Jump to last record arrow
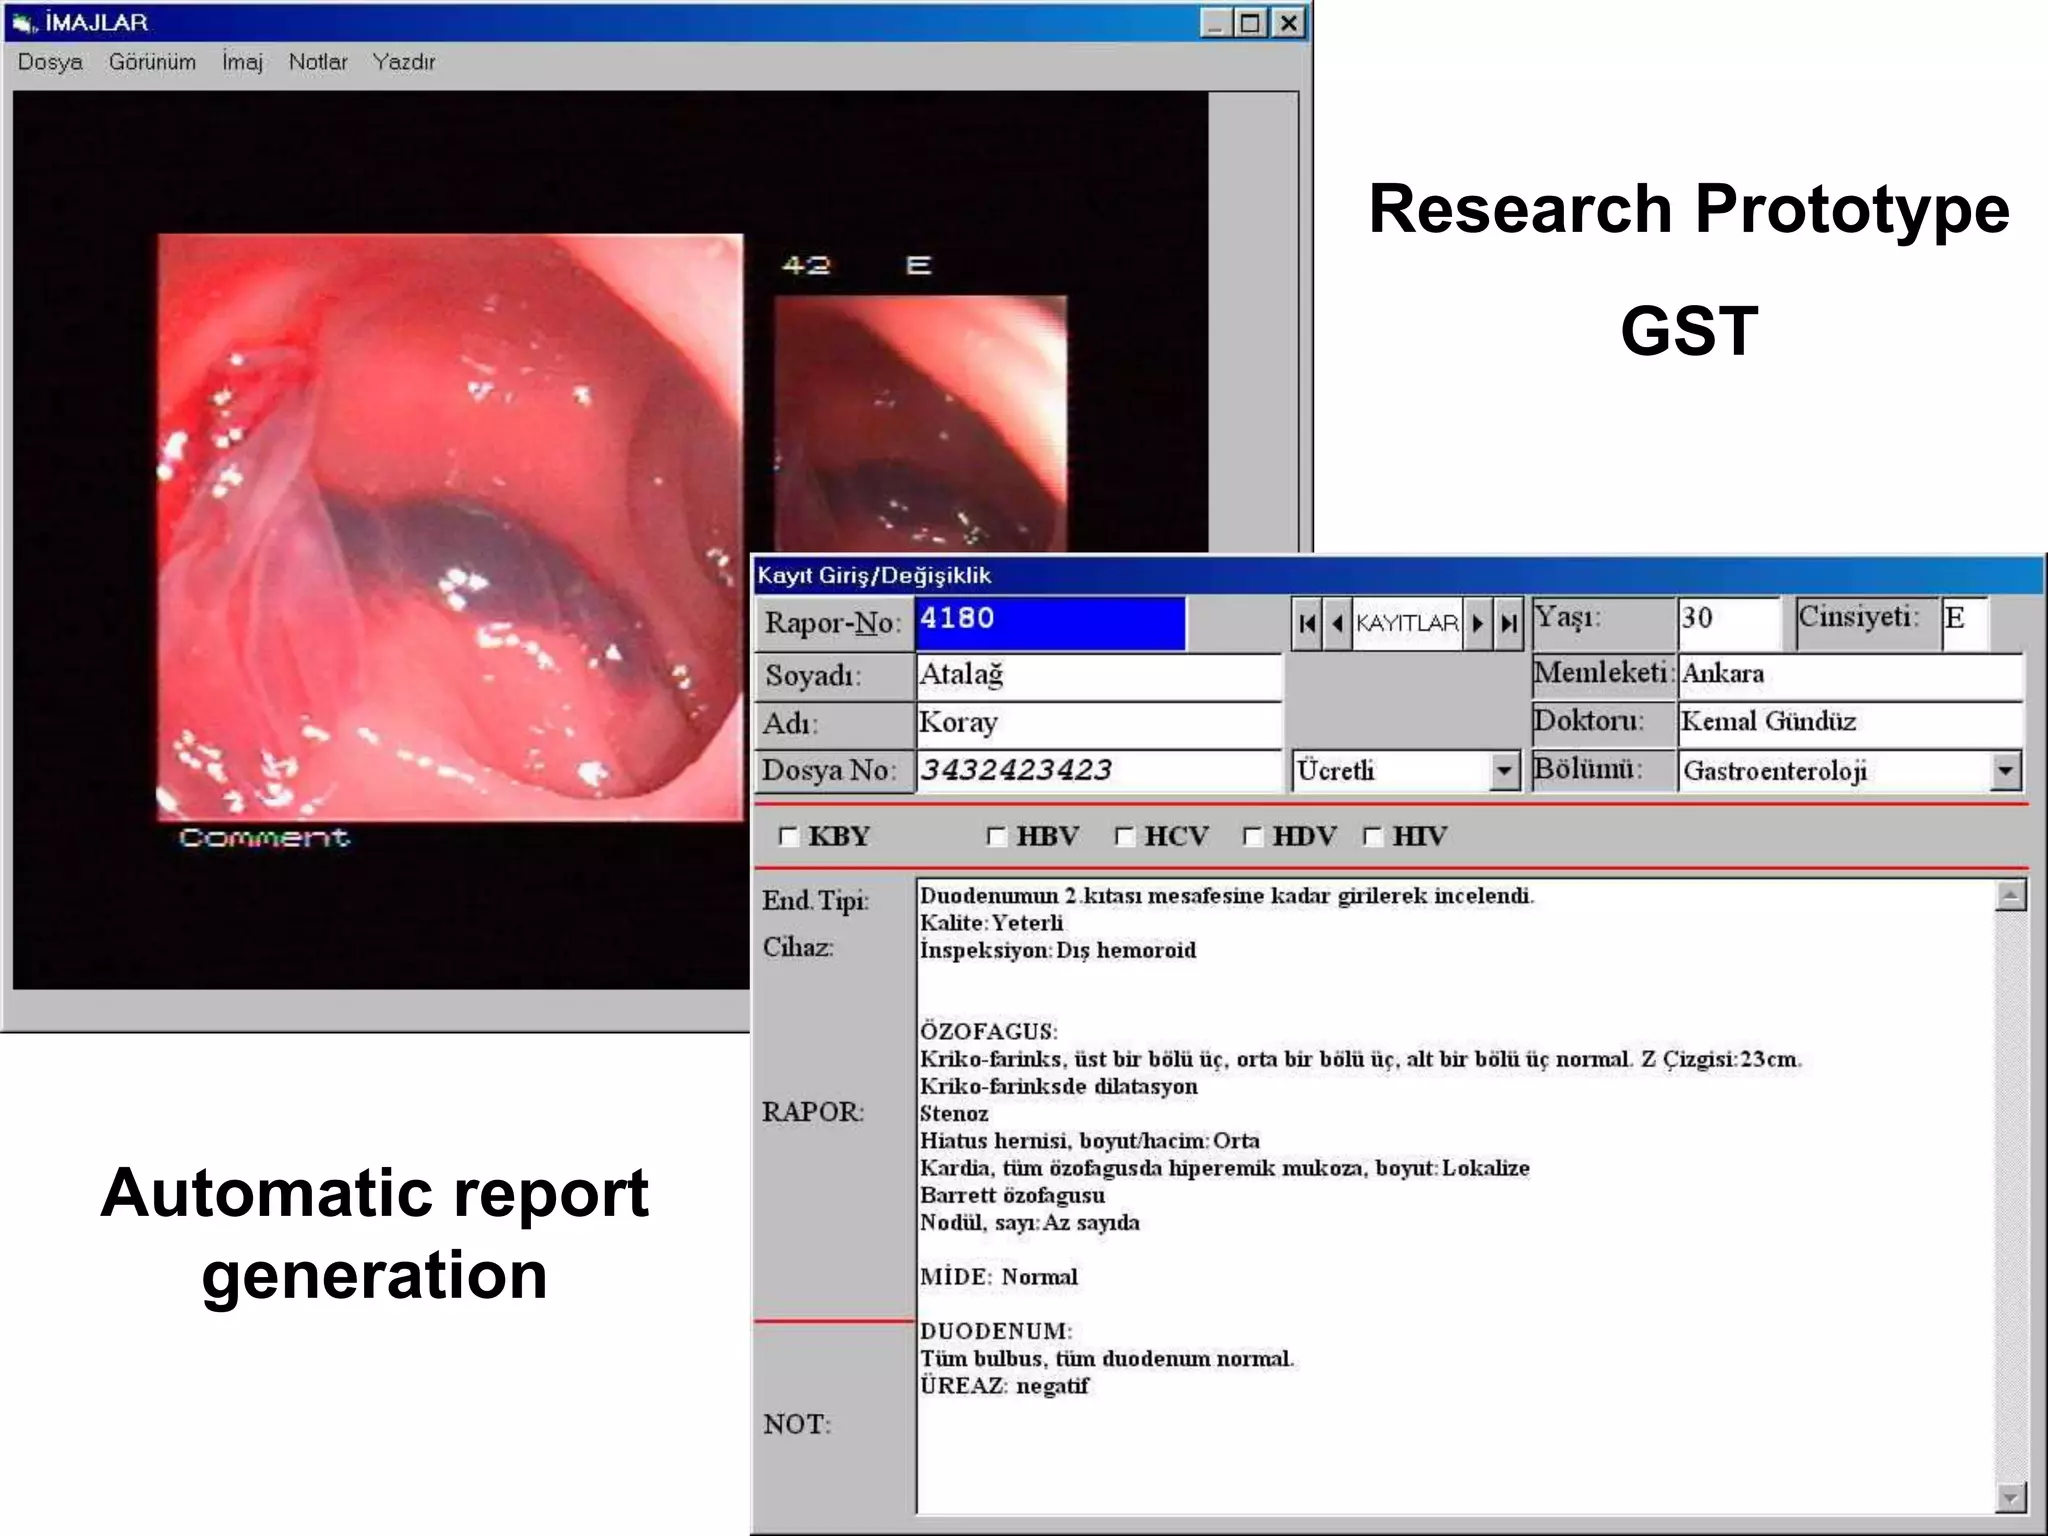The image size is (2048, 1536). coord(1509,624)
